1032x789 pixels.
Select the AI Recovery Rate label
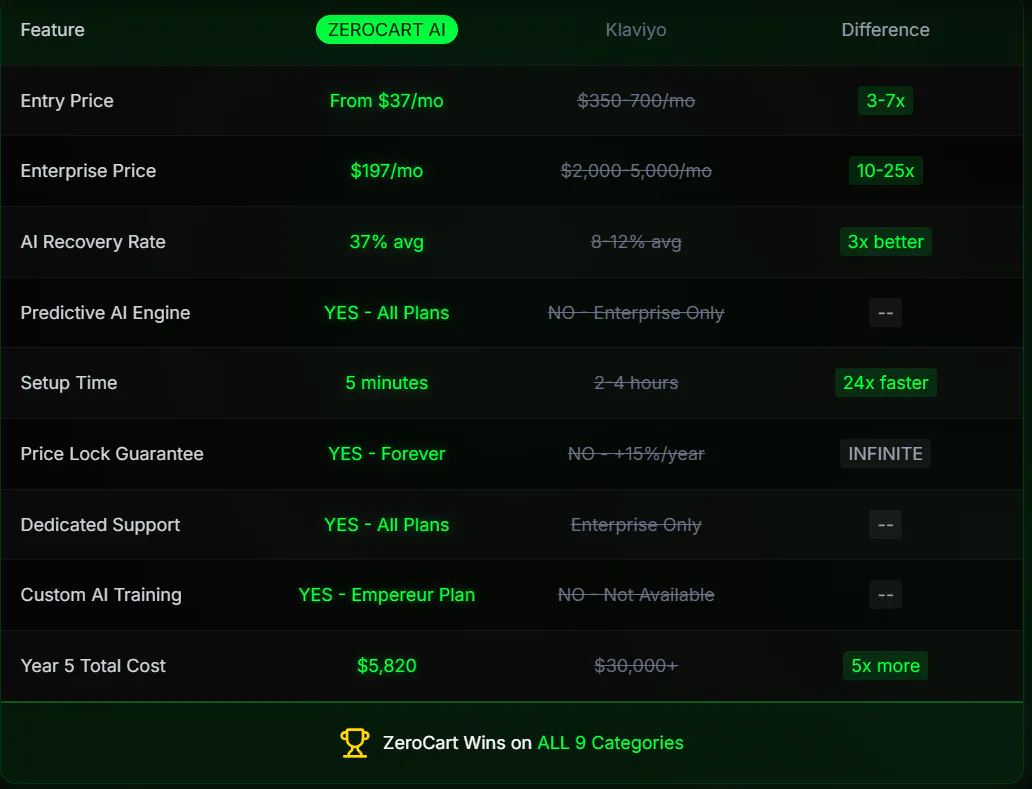93,242
